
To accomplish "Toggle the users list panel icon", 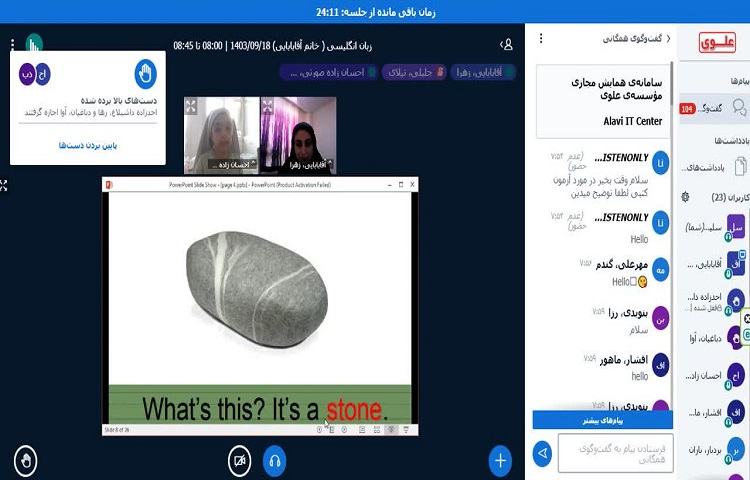I will pyautogui.click(x=507, y=45).
